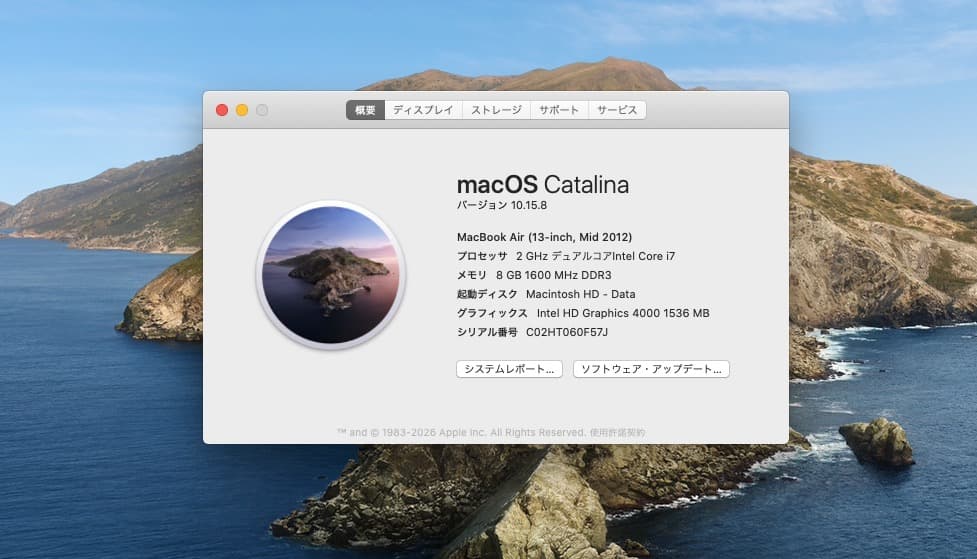Select the 概要 tab
The height and width of the screenshot is (559, 977).
click(365, 110)
